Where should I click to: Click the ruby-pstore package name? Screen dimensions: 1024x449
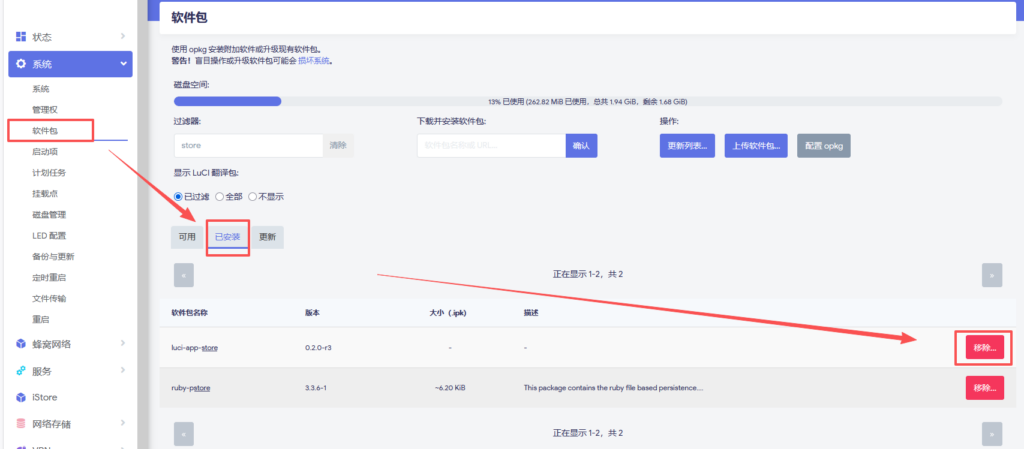[x=191, y=388]
